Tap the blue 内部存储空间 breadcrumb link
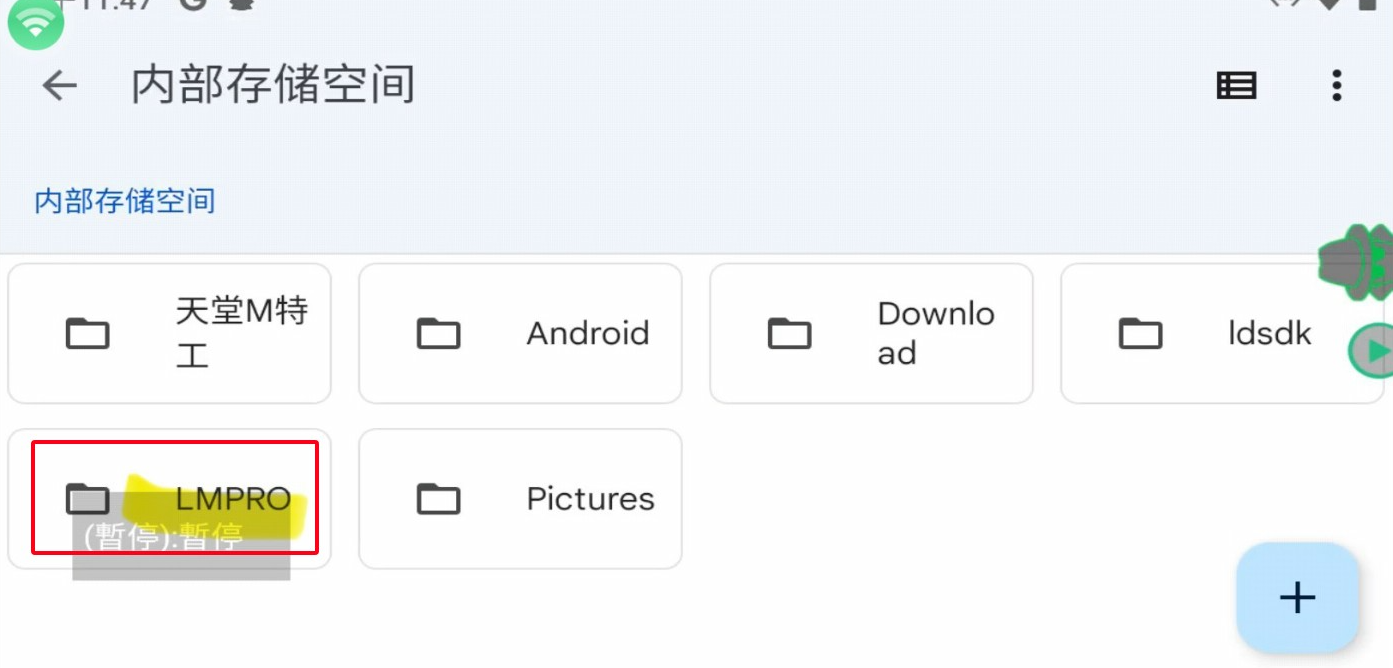 pyautogui.click(x=125, y=201)
